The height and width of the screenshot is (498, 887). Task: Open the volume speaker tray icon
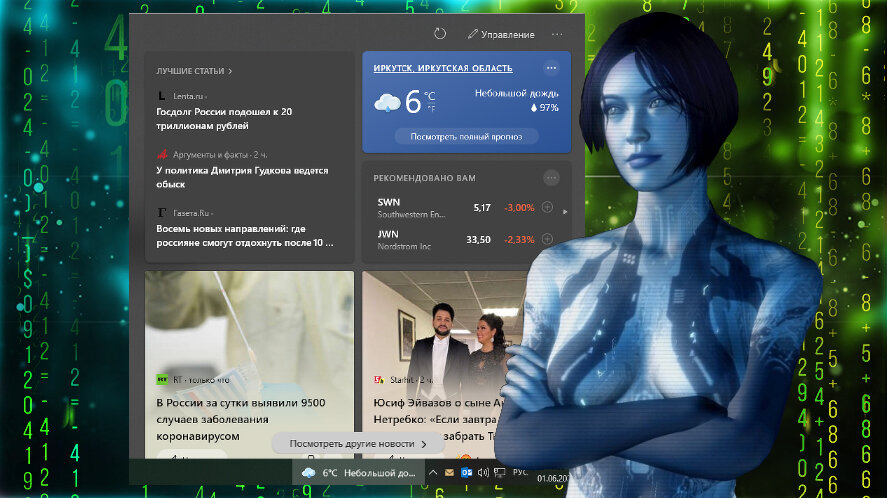483,473
